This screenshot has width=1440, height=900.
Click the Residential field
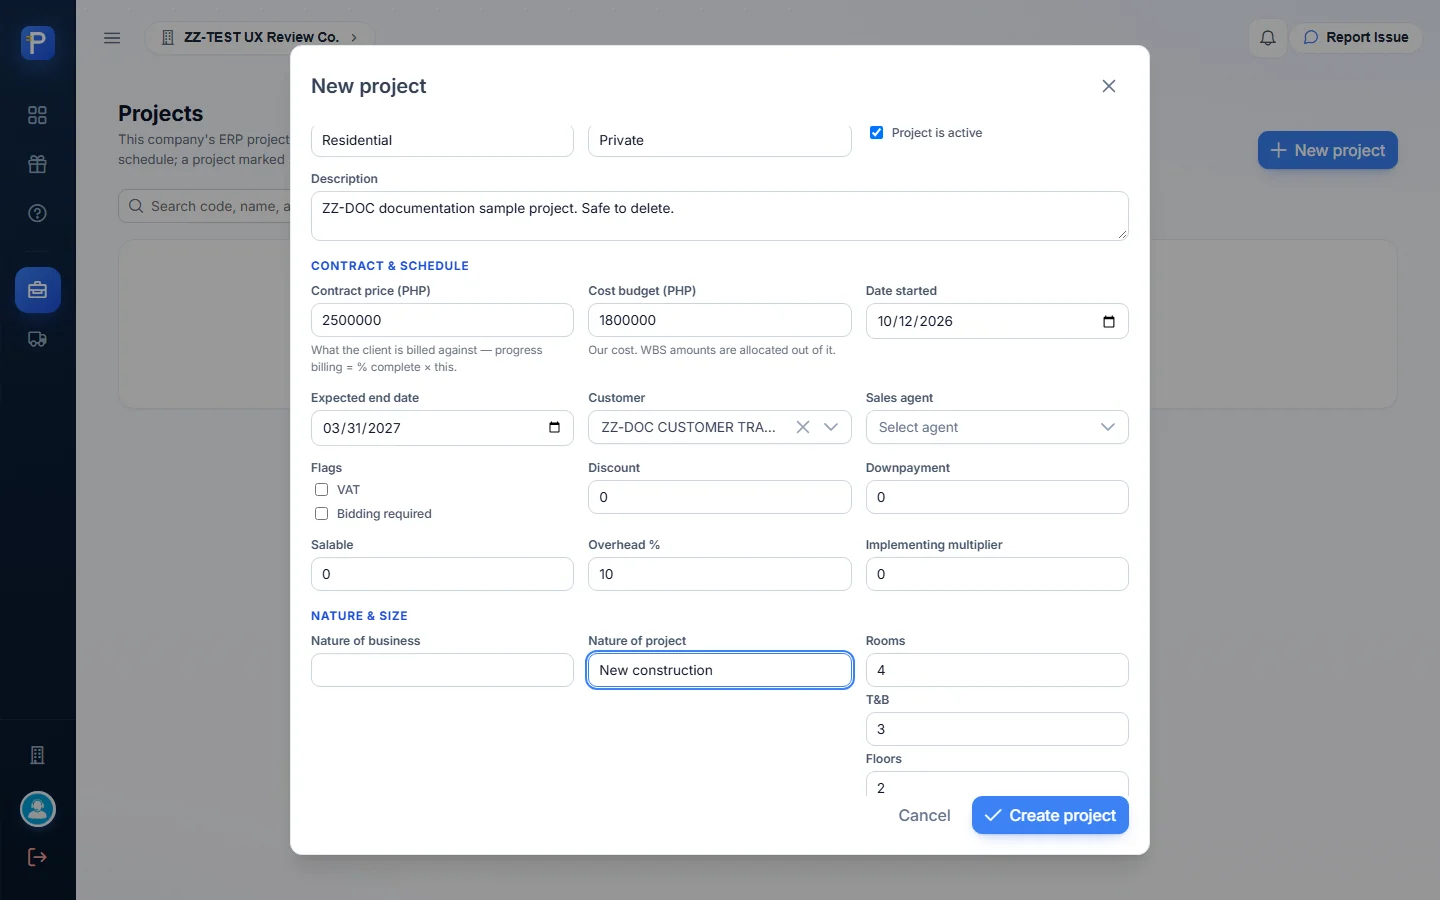tap(442, 140)
